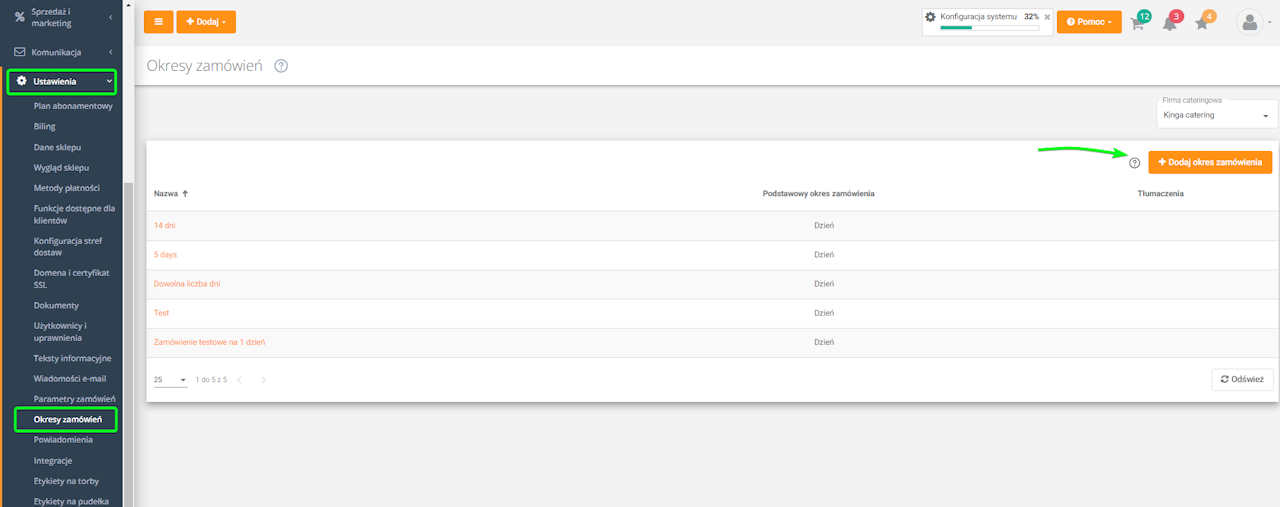Expand the Firma cateringowa dropdown
The height and width of the screenshot is (507, 1280).
1215,115
